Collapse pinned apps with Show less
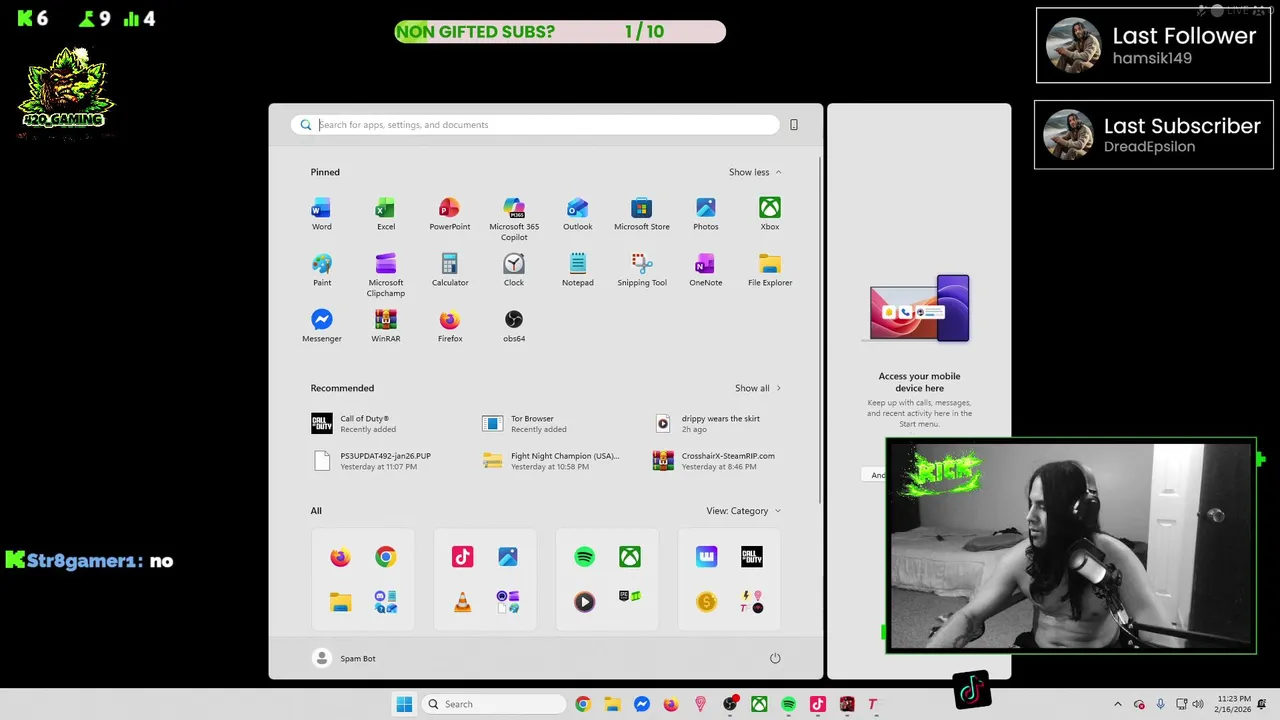This screenshot has width=1280, height=720. click(755, 172)
